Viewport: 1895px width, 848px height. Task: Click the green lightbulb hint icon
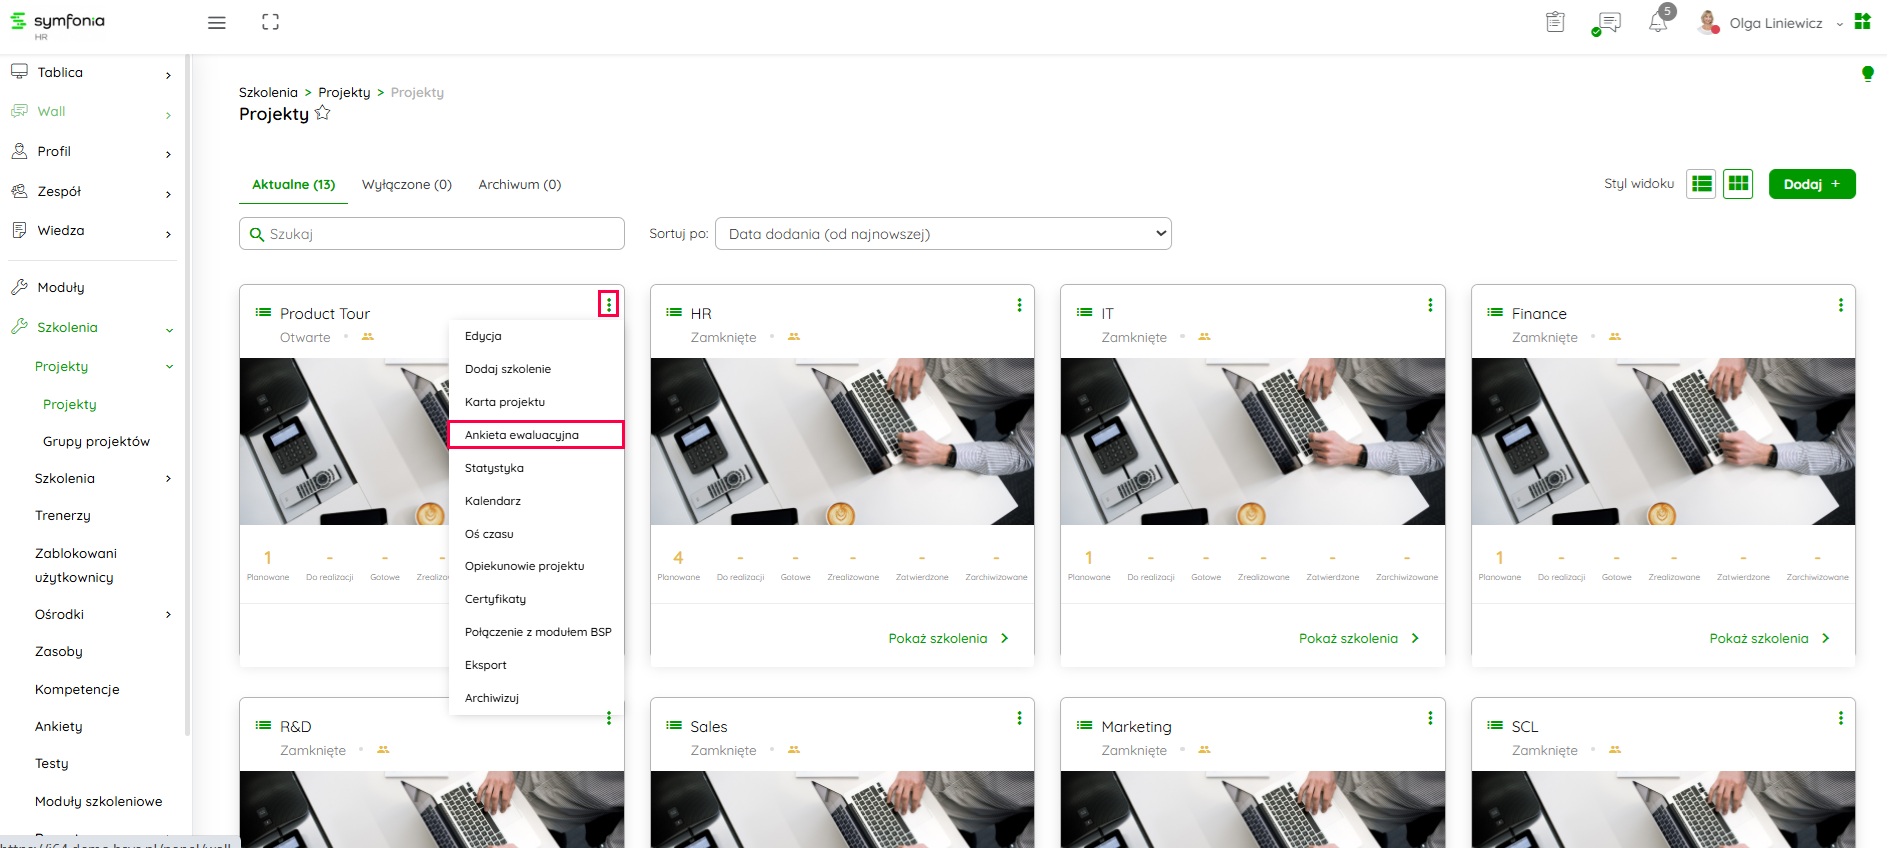[1867, 73]
